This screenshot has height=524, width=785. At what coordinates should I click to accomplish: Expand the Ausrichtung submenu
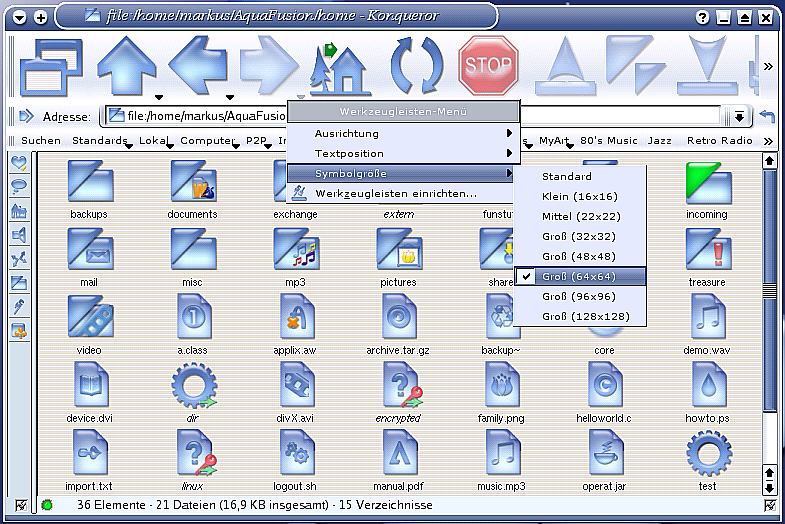[403, 134]
